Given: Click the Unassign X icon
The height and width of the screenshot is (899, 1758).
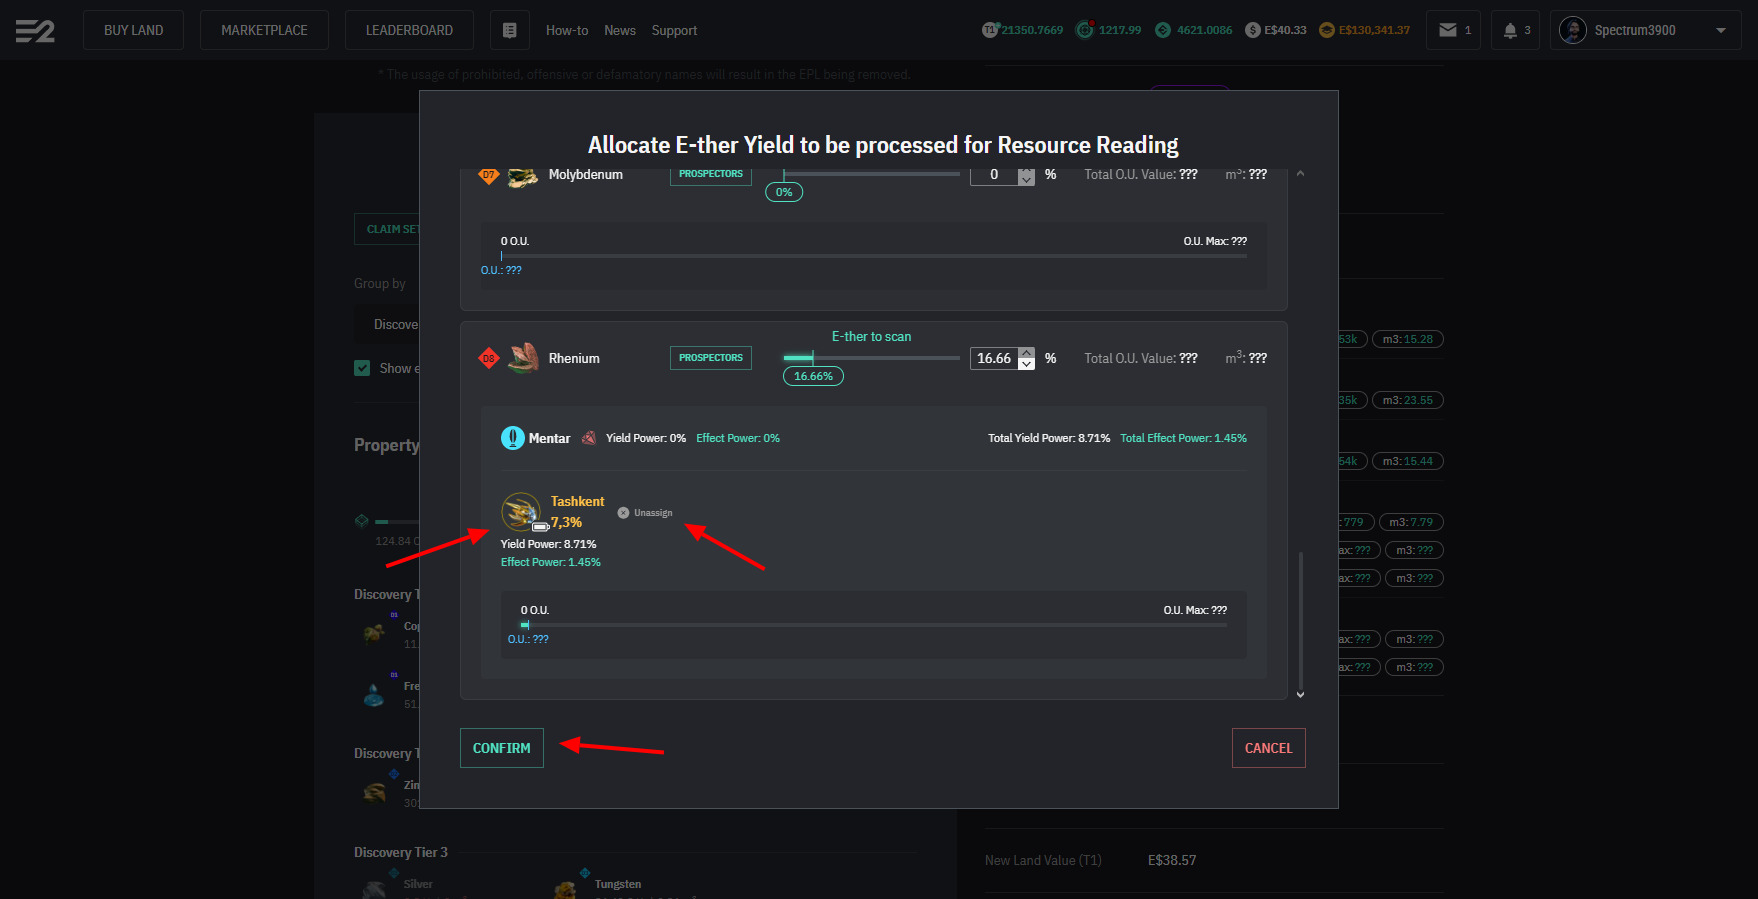Looking at the screenshot, I should 623,513.
